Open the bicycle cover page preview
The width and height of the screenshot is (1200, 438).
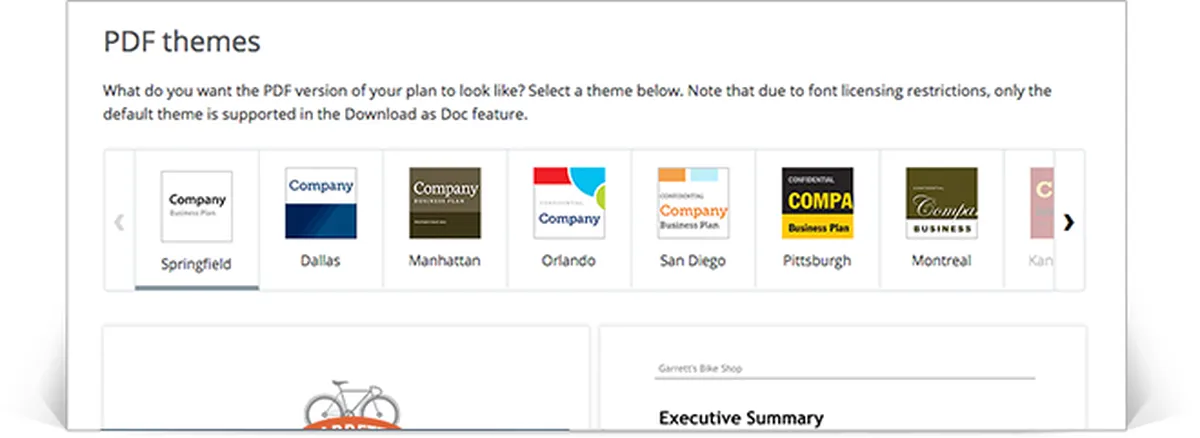346,378
